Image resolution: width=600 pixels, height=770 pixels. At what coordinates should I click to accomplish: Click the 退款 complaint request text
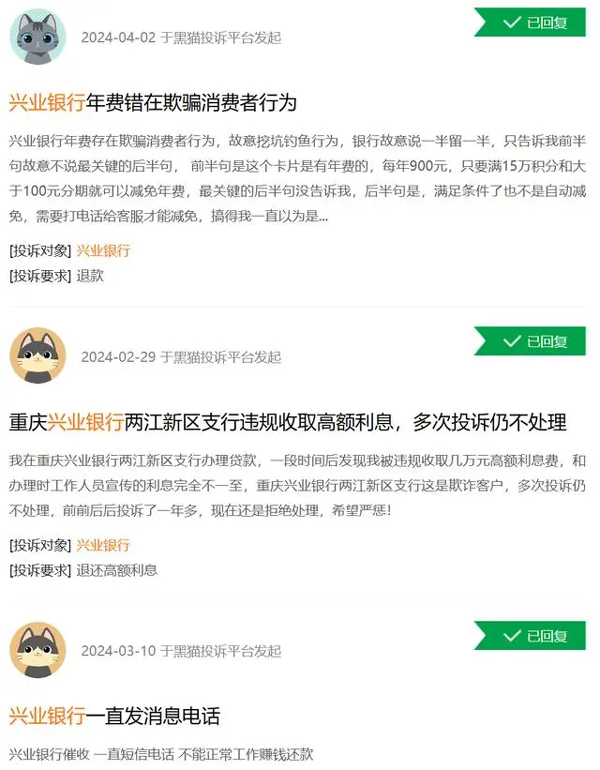[x=90, y=275]
